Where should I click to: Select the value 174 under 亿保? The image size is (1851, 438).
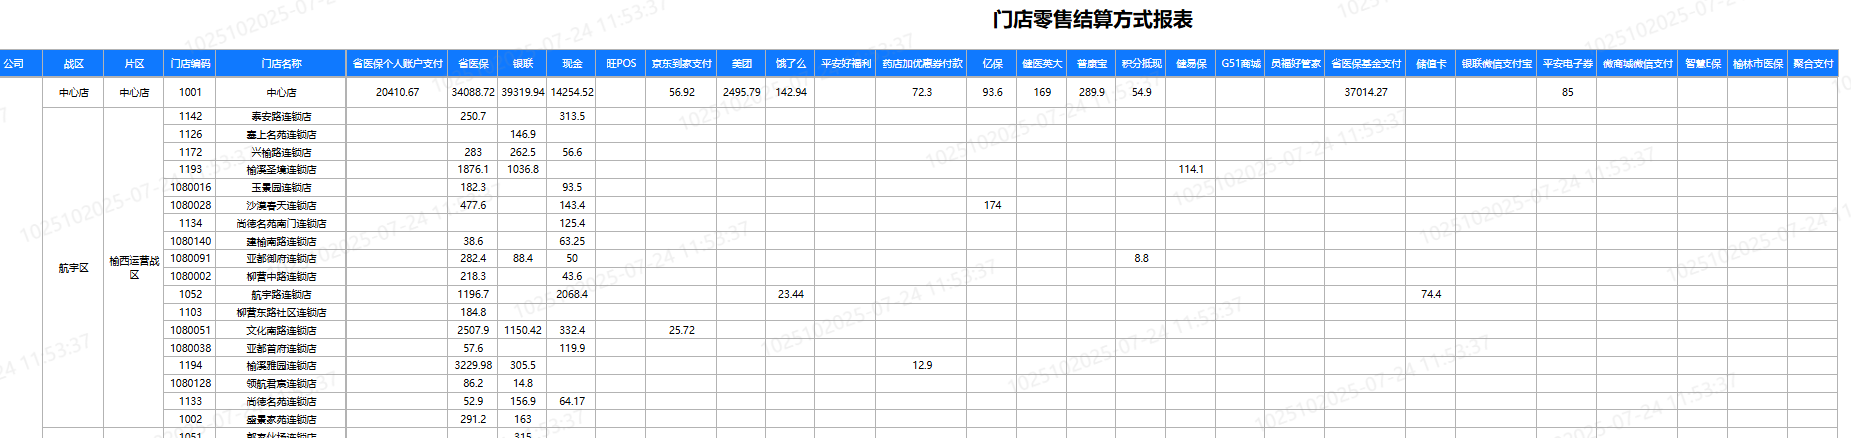[x=992, y=205]
